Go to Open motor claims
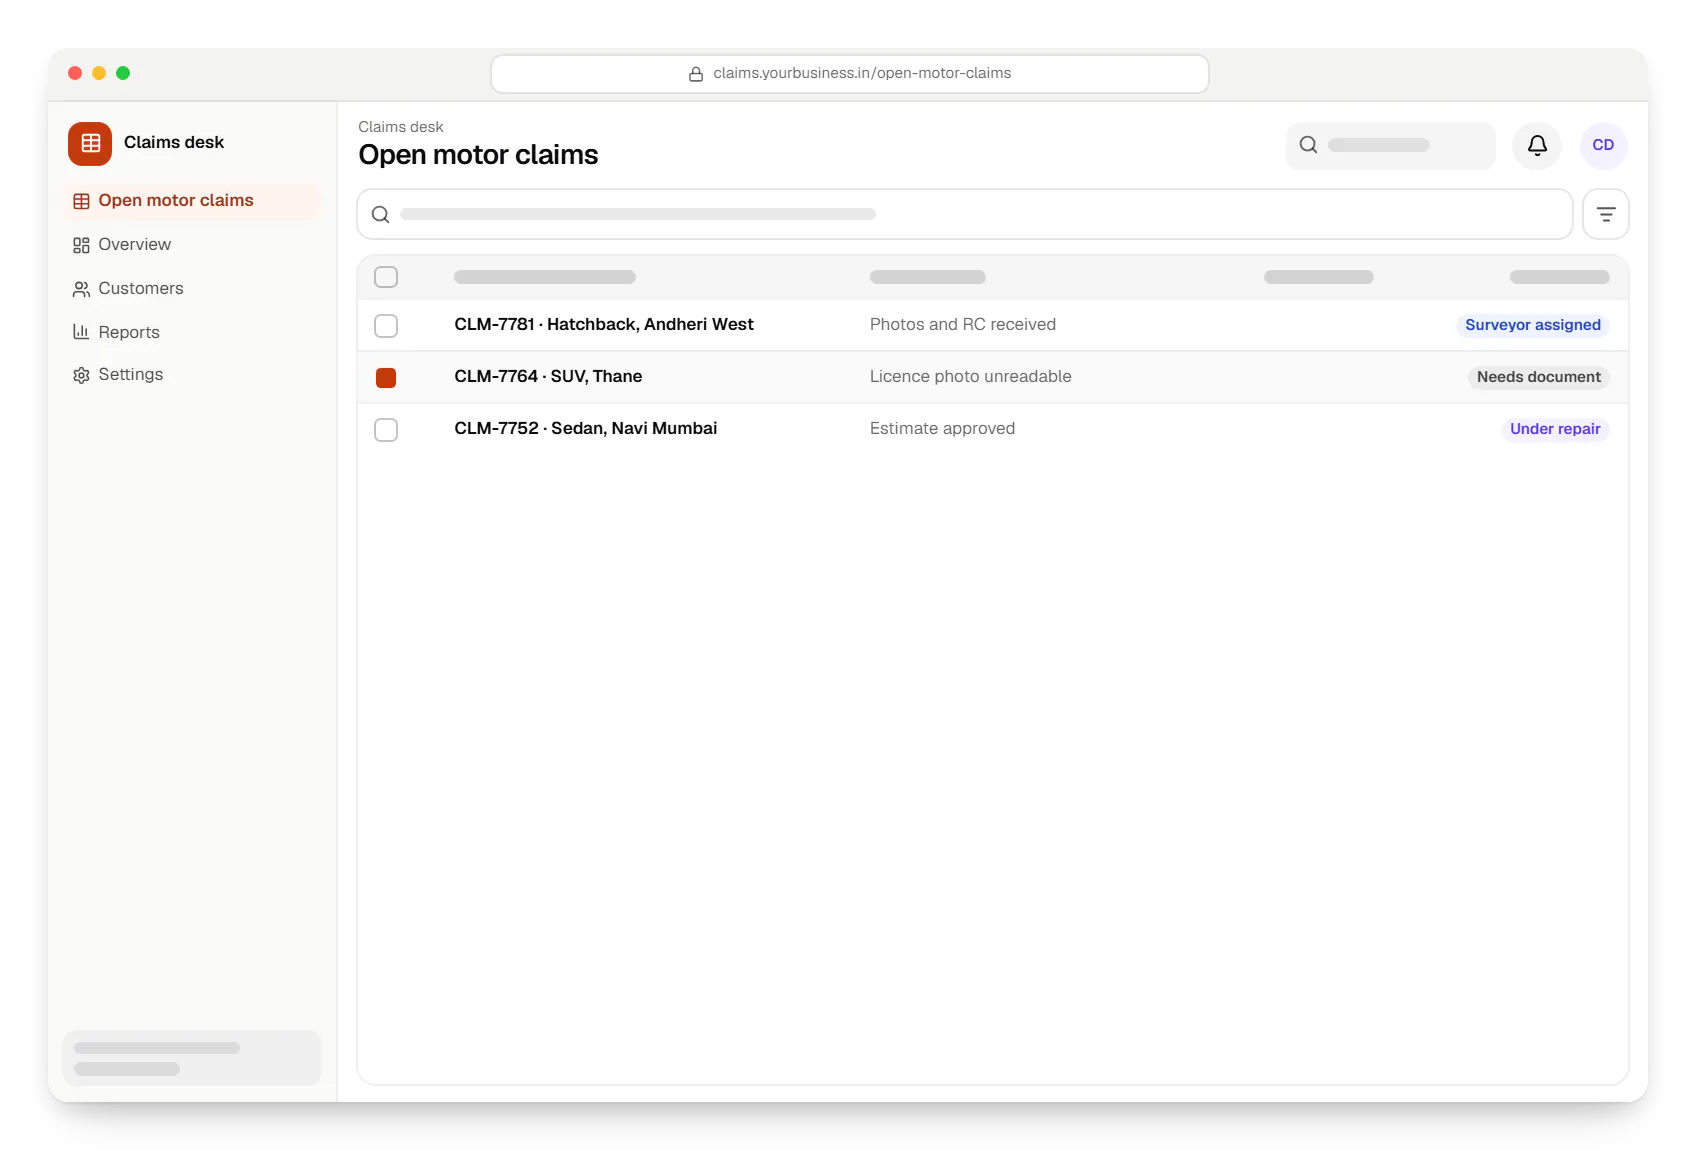This screenshot has width=1696, height=1150. 192,201
